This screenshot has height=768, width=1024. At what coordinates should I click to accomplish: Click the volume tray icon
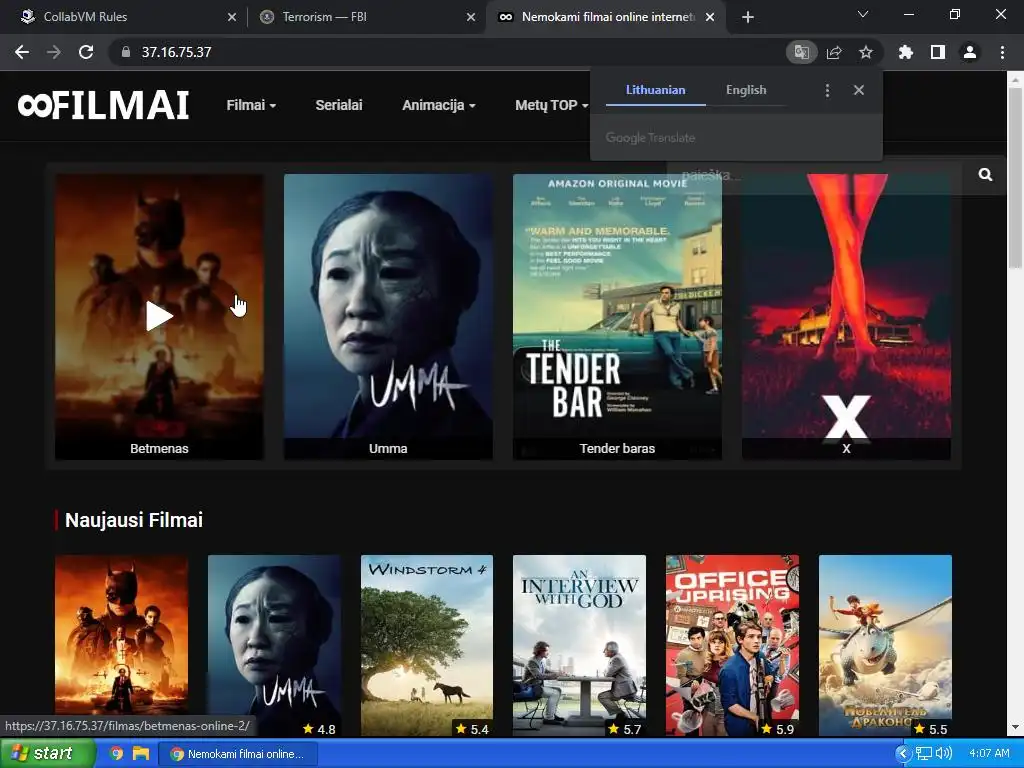(943, 754)
